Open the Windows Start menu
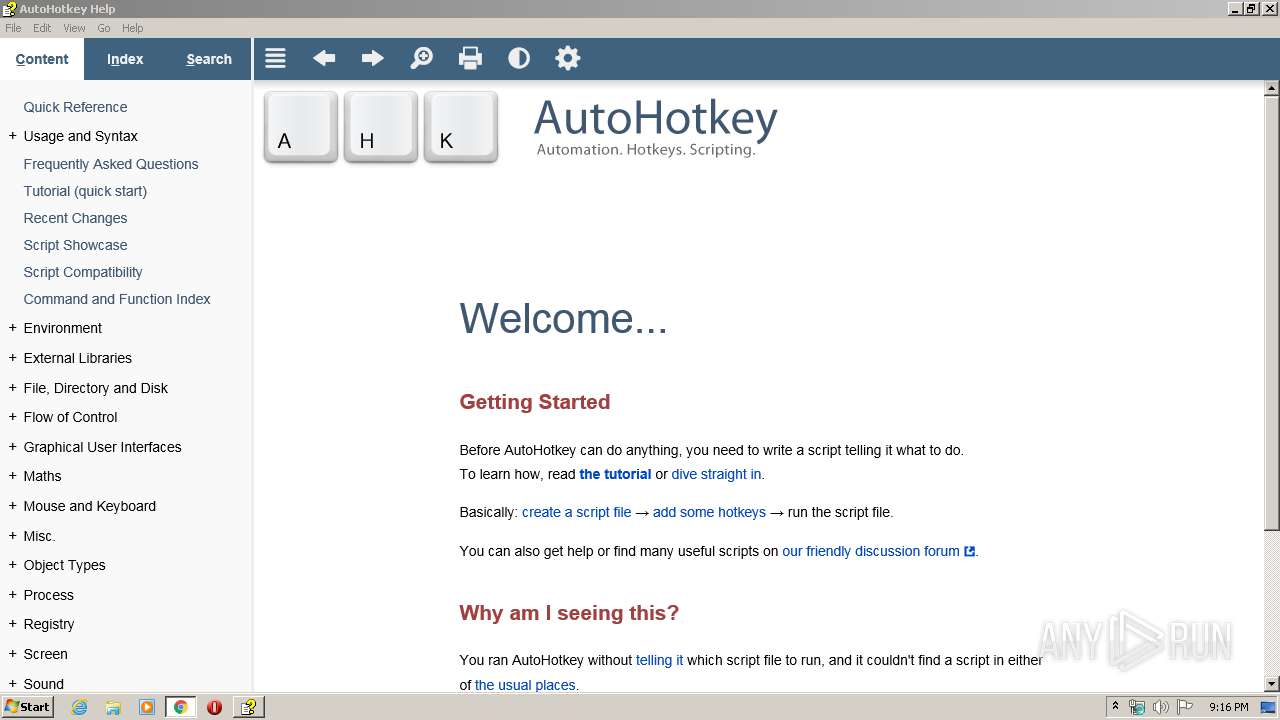The width and height of the screenshot is (1280, 720). [28, 707]
